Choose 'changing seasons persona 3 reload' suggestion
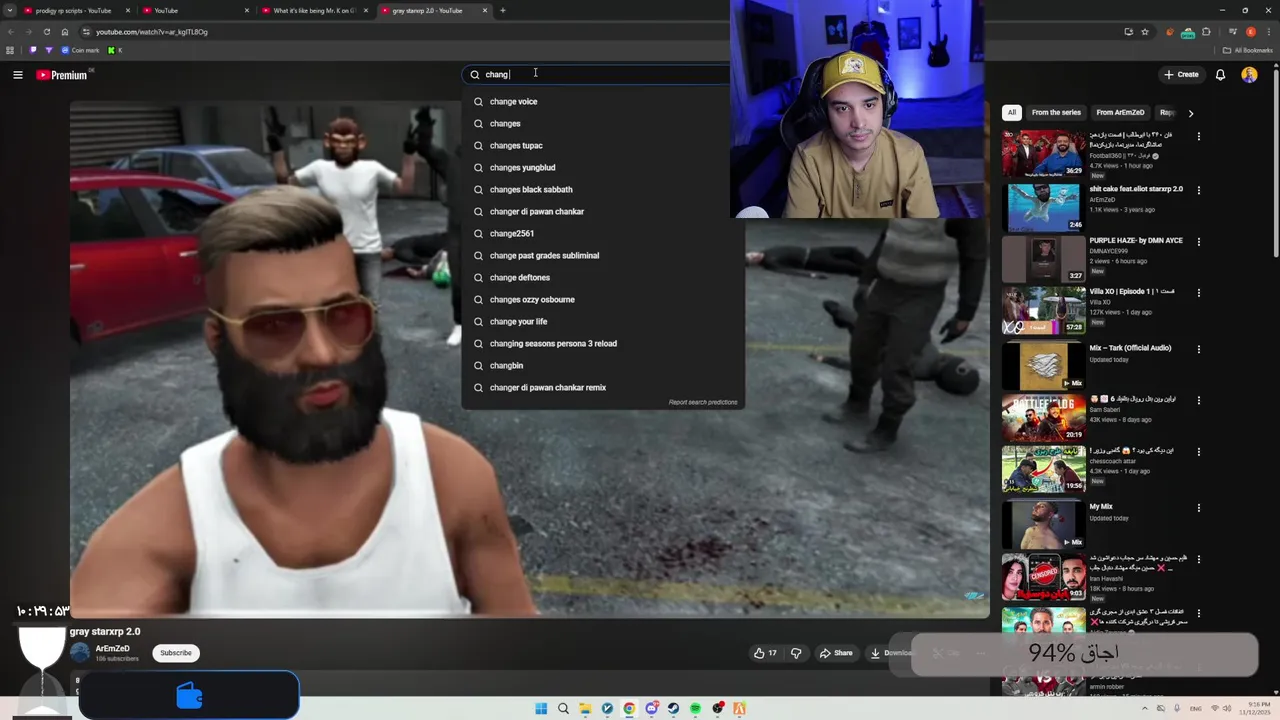The width and height of the screenshot is (1280, 720). pos(602,344)
